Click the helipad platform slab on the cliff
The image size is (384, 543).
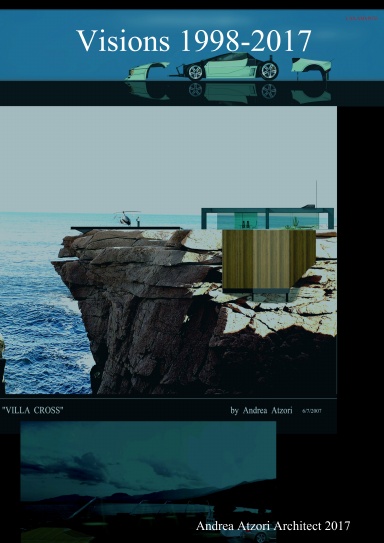tap(126, 228)
